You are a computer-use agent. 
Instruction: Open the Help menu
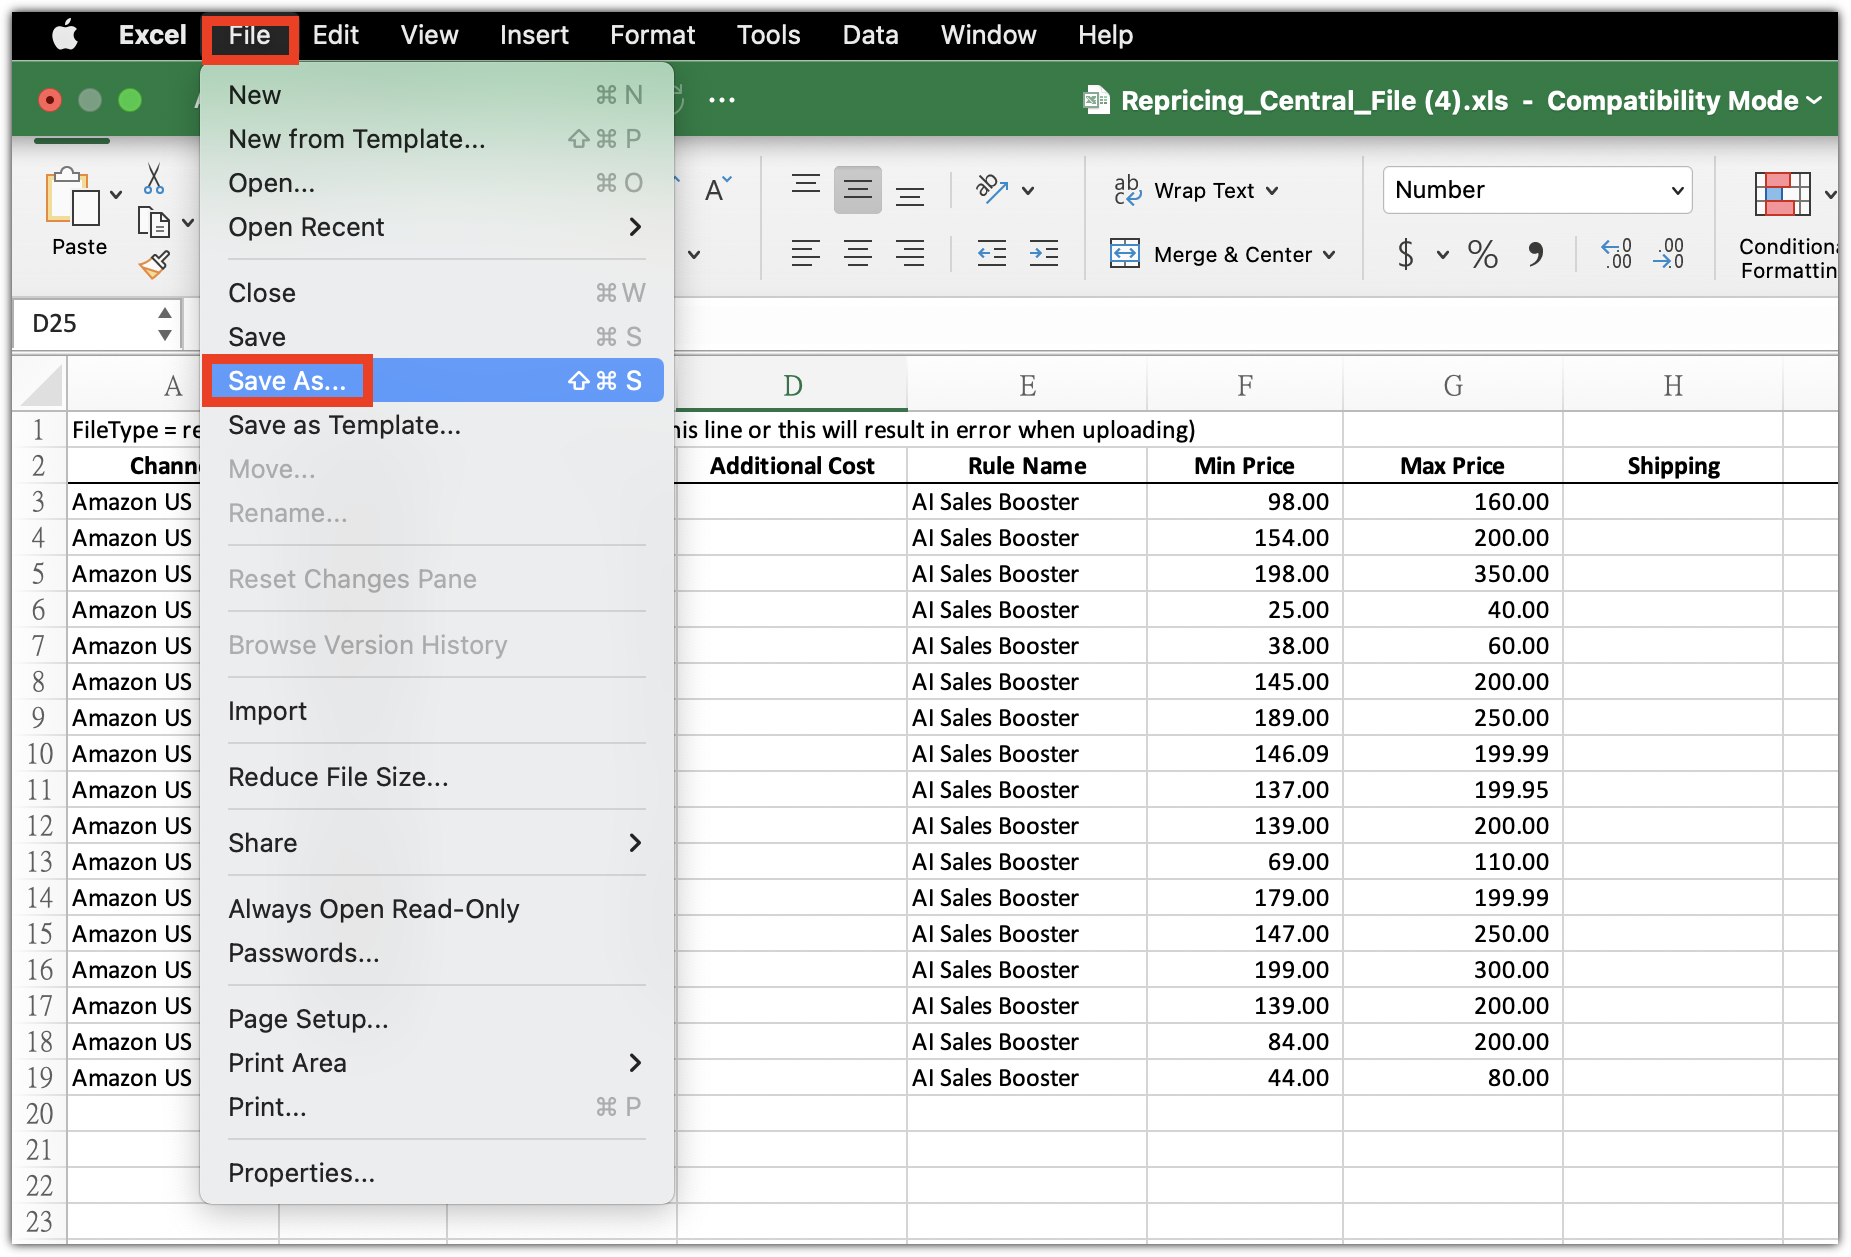1105,36
